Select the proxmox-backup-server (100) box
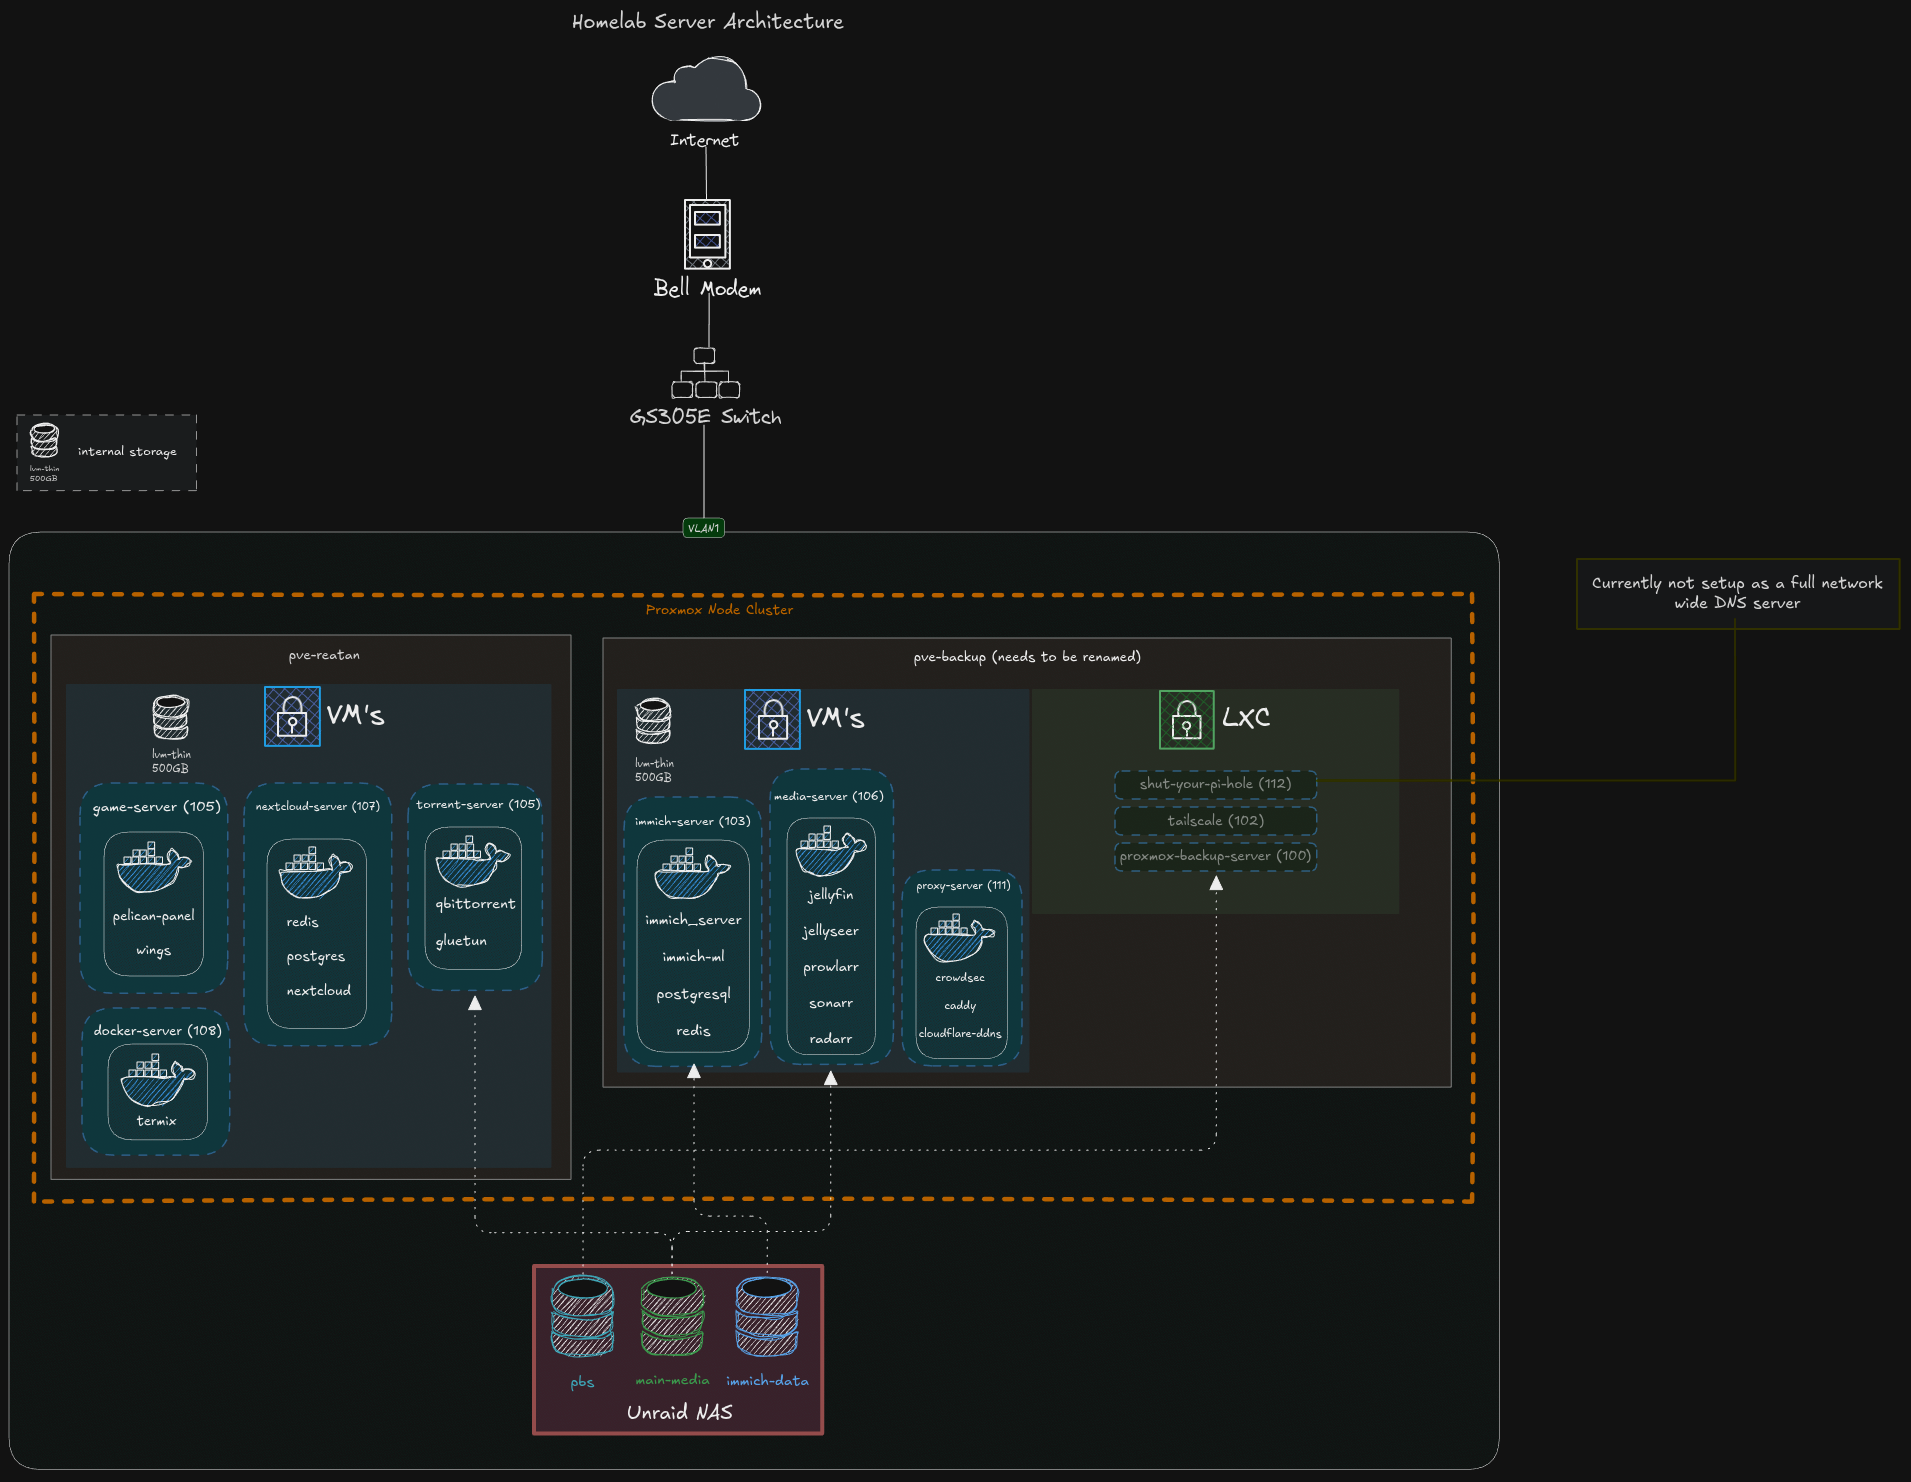 pyautogui.click(x=1215, y=856)
